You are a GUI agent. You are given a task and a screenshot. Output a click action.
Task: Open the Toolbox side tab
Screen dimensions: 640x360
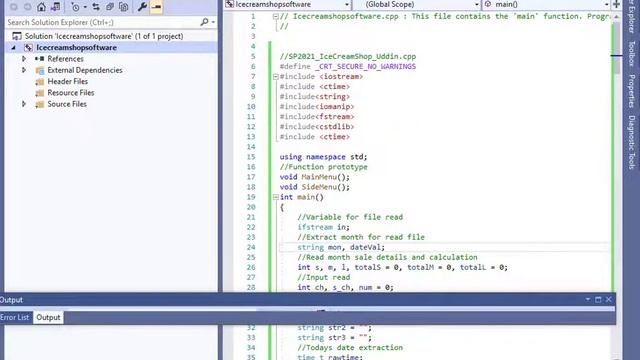point(631,53)
